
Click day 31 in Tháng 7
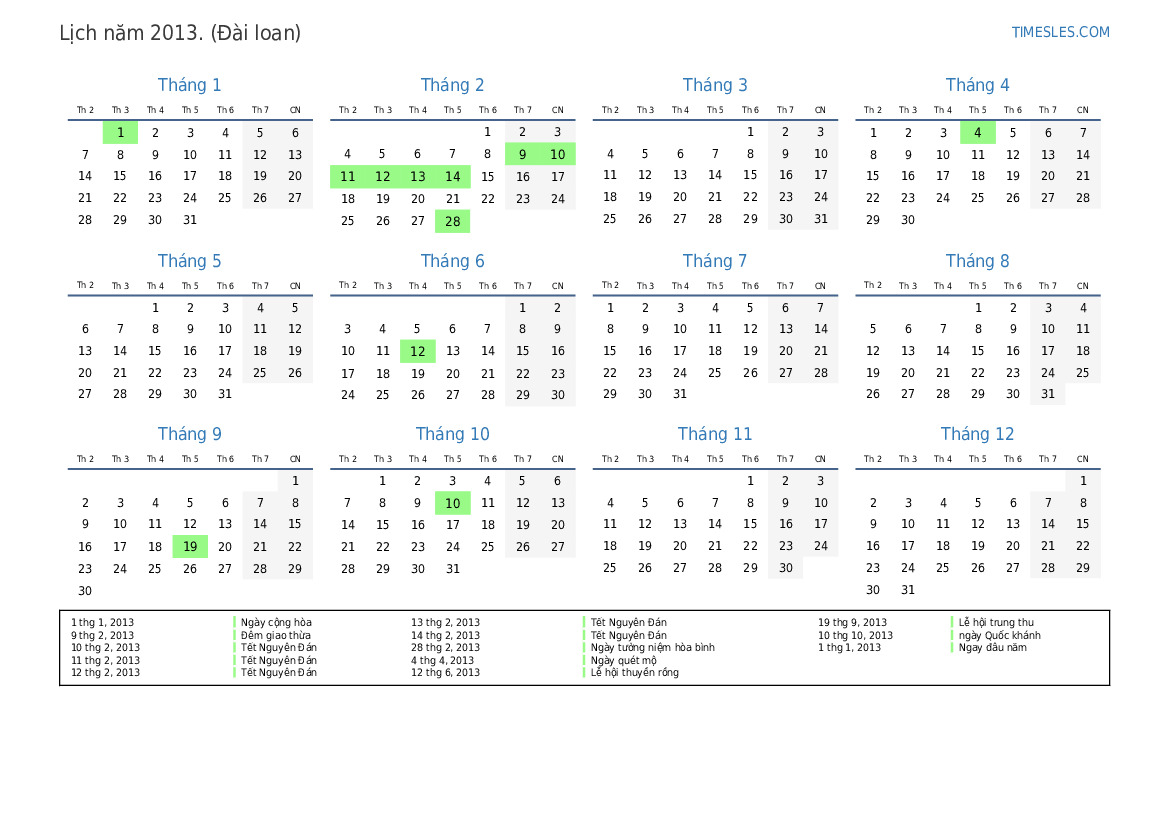click(x=680, y=394)
